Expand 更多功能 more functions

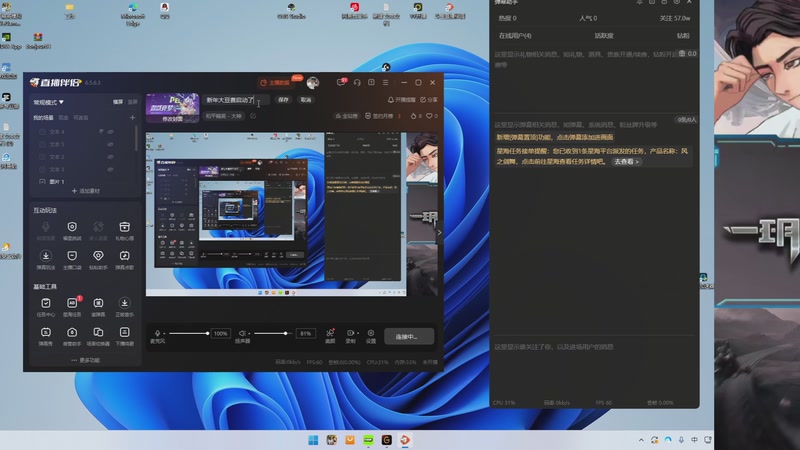click(x=86, y=360)
